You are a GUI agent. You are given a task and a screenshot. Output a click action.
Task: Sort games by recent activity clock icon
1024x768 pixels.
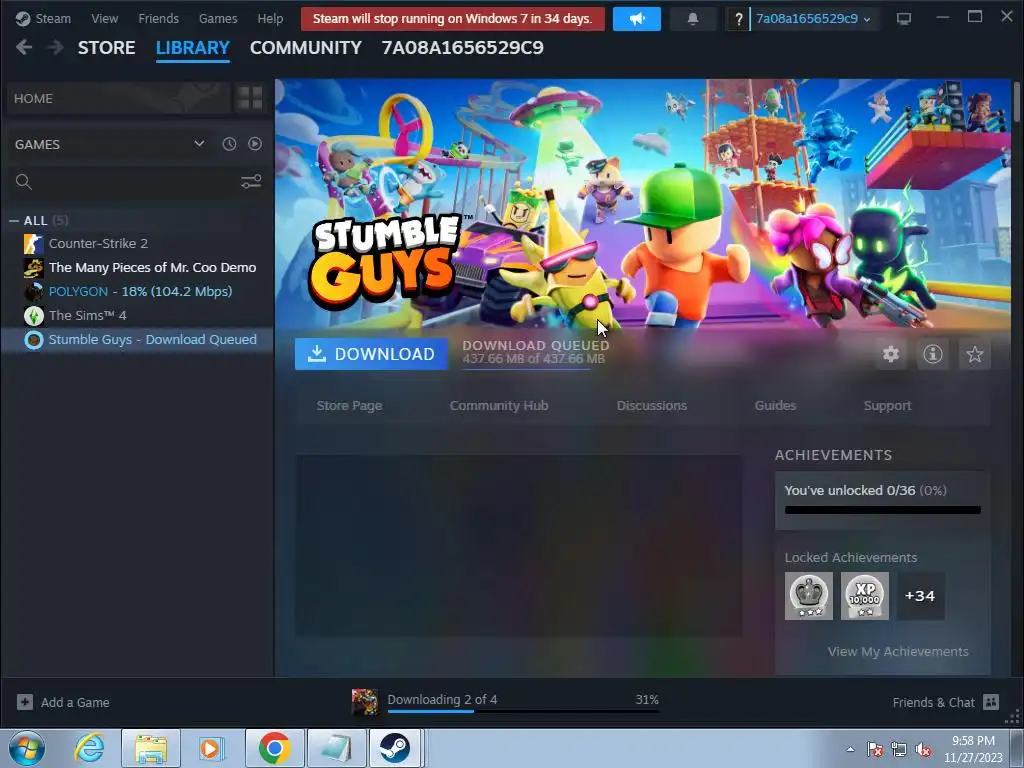[x=229, y=144]
